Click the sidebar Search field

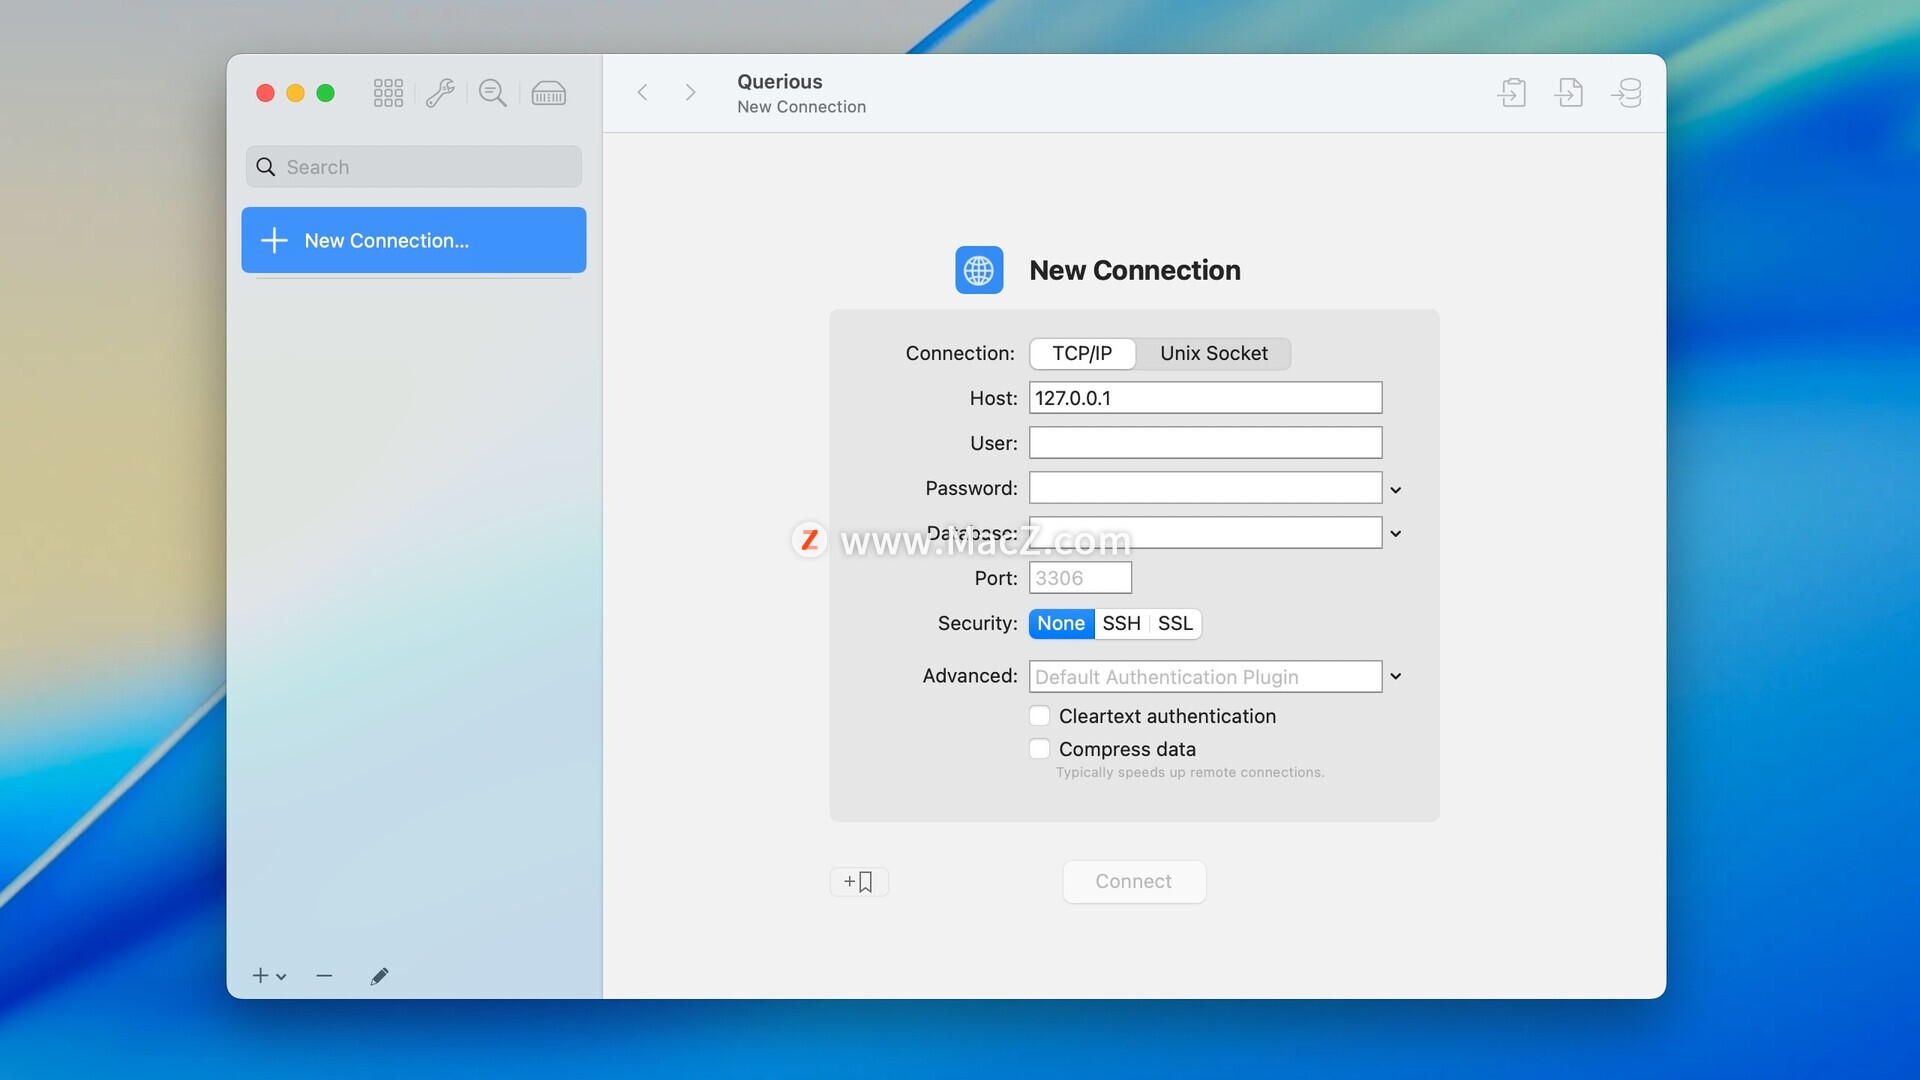click(413, 167)
